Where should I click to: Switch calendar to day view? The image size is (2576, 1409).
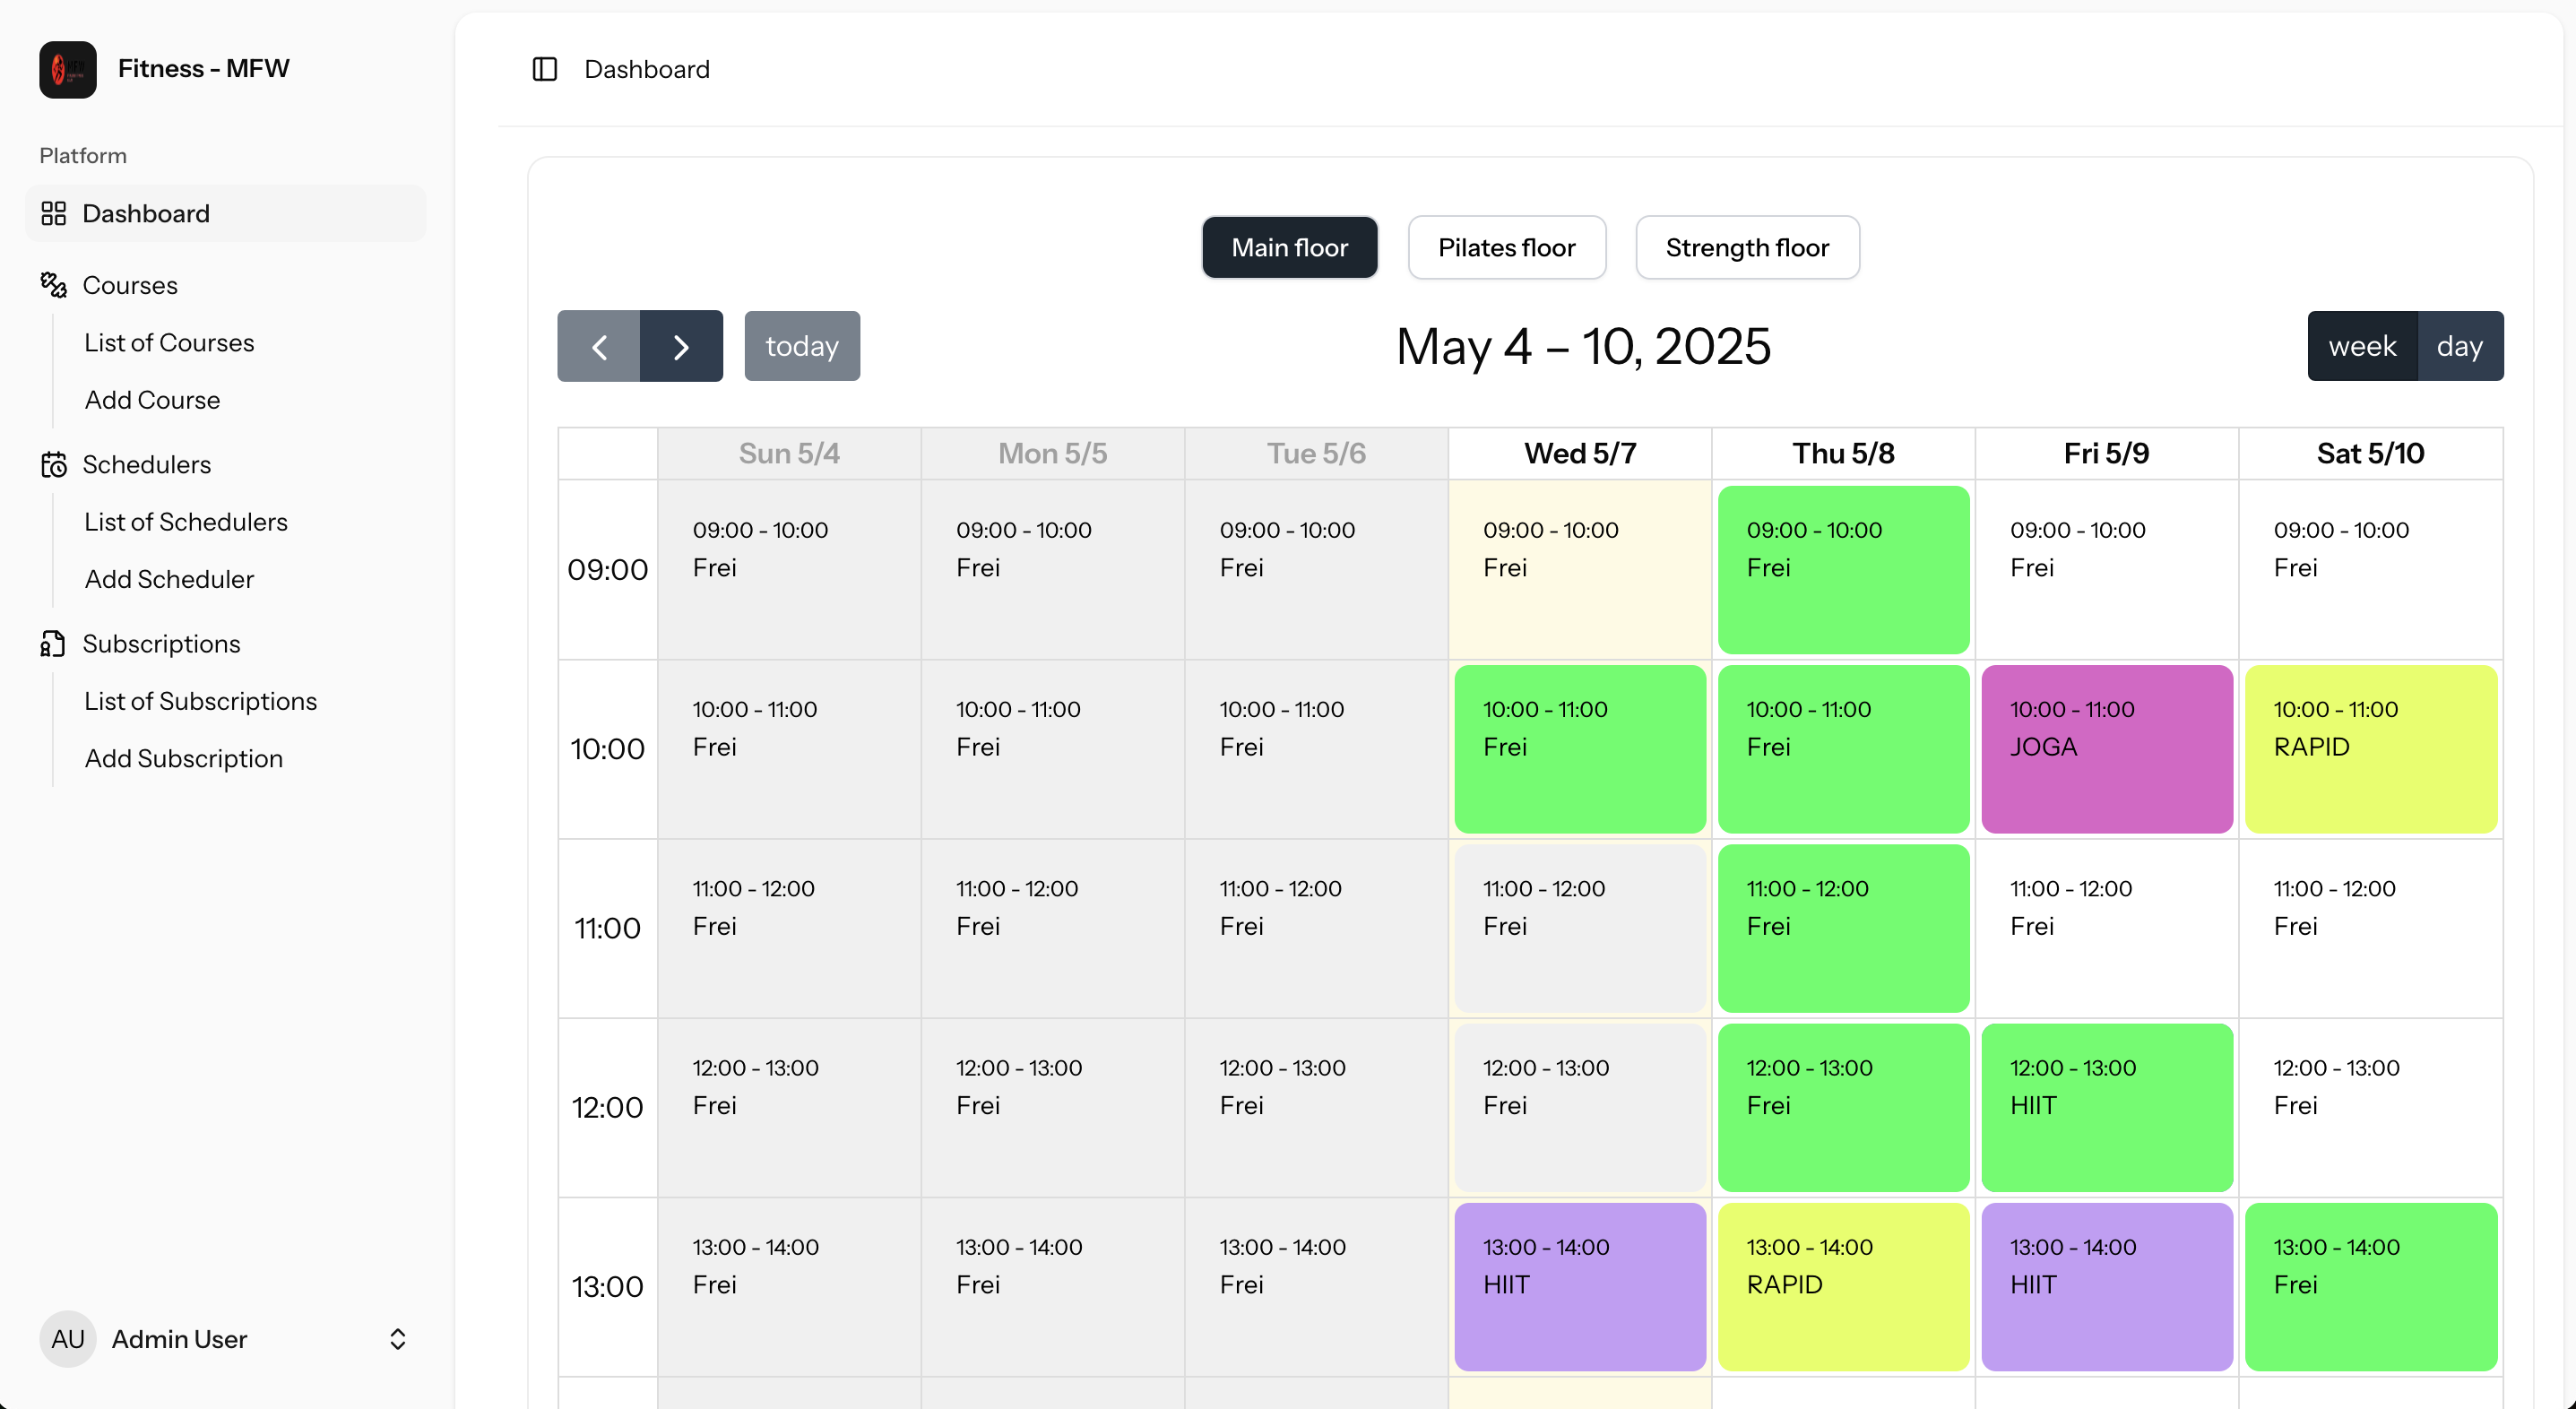click(x=2460, y=346)
